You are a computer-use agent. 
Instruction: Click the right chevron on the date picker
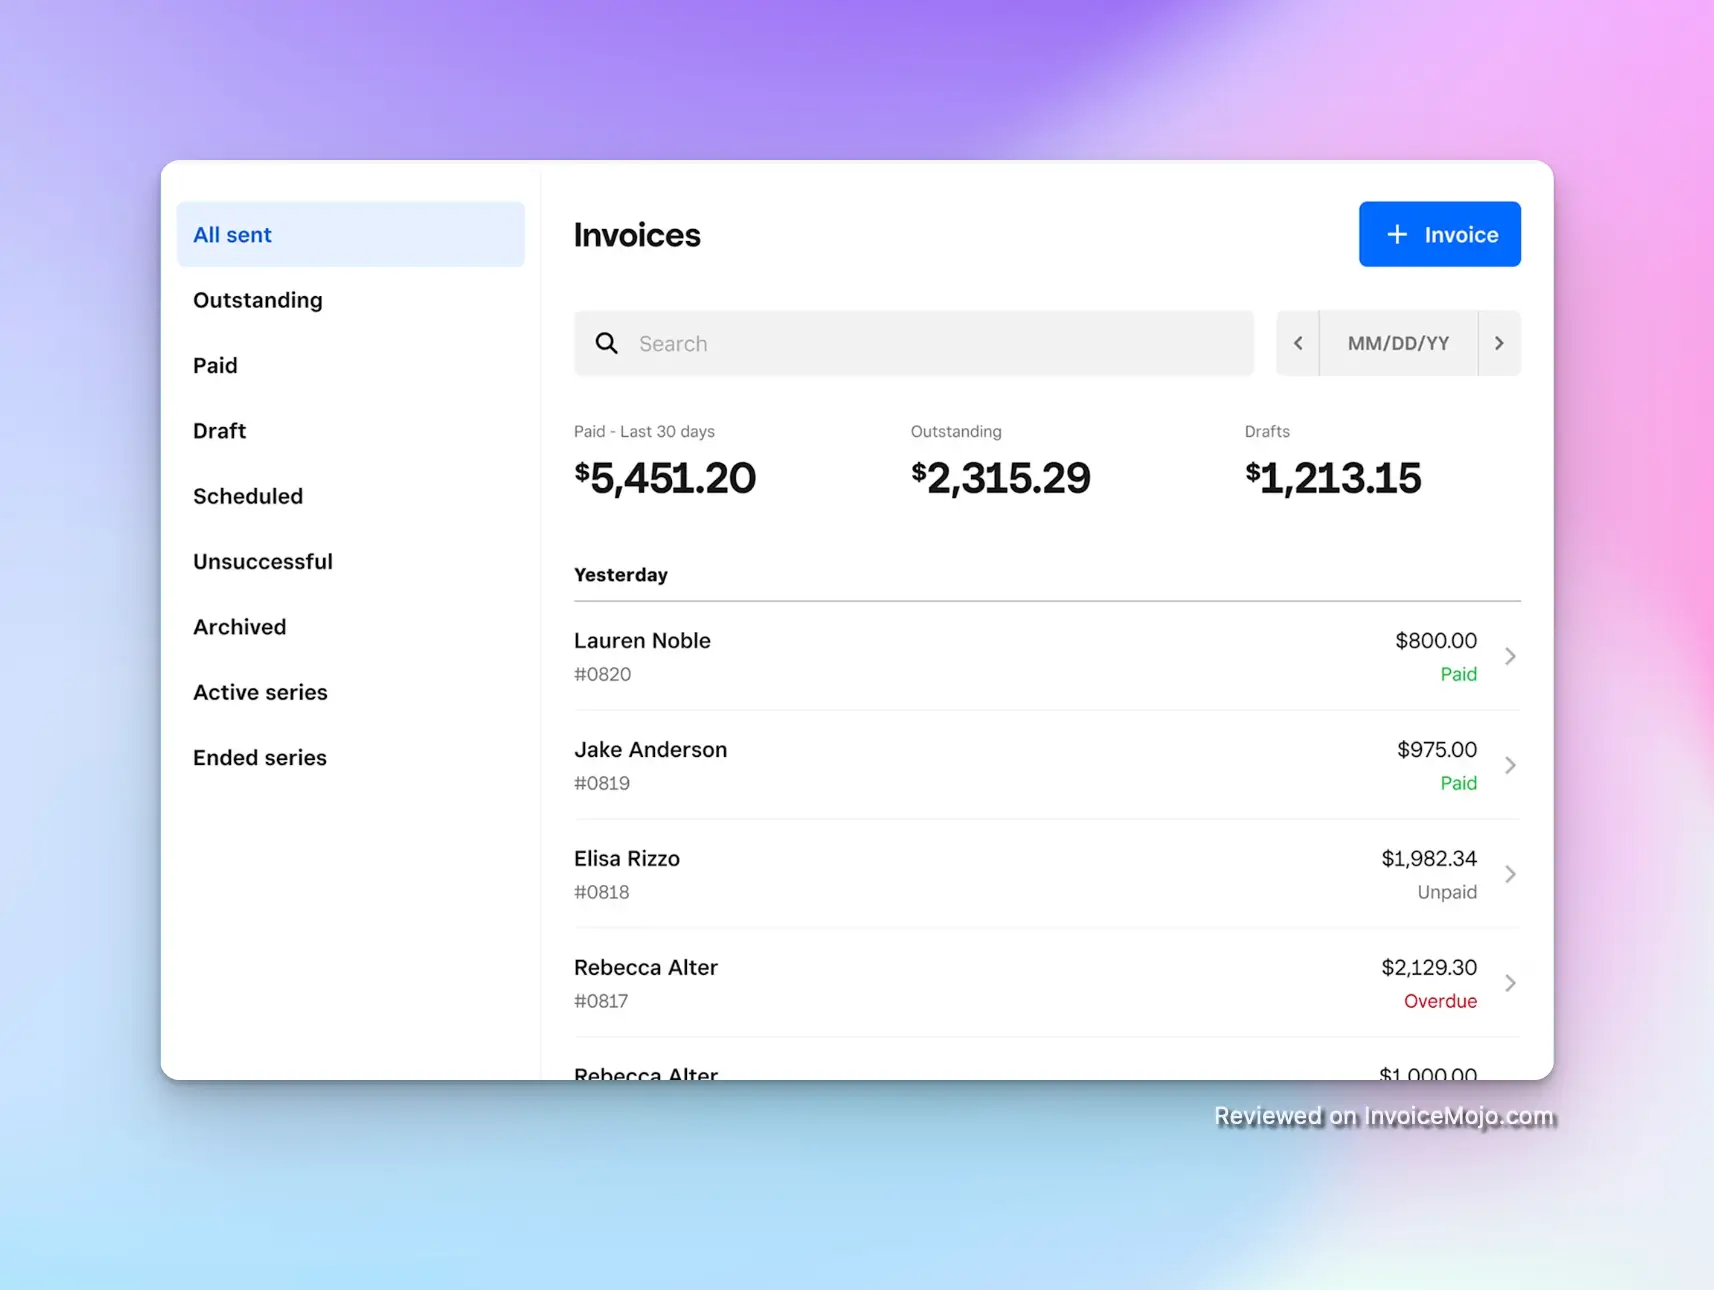tap(1499, 343)
